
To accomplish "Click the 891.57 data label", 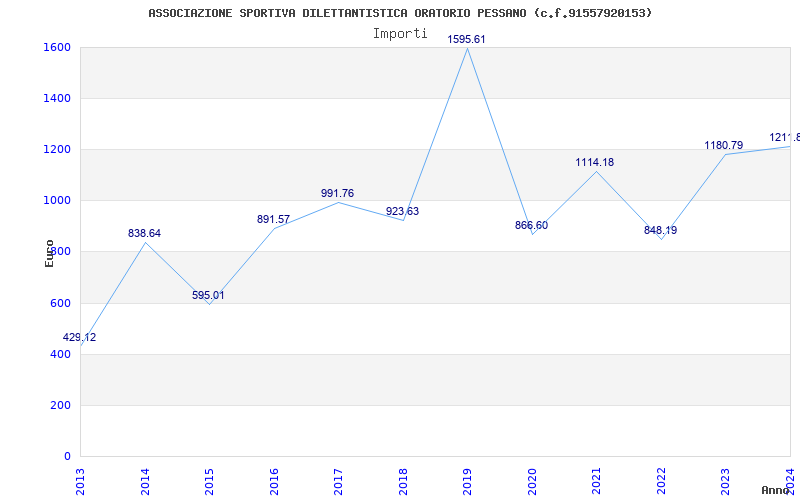I will click(273, 219).
